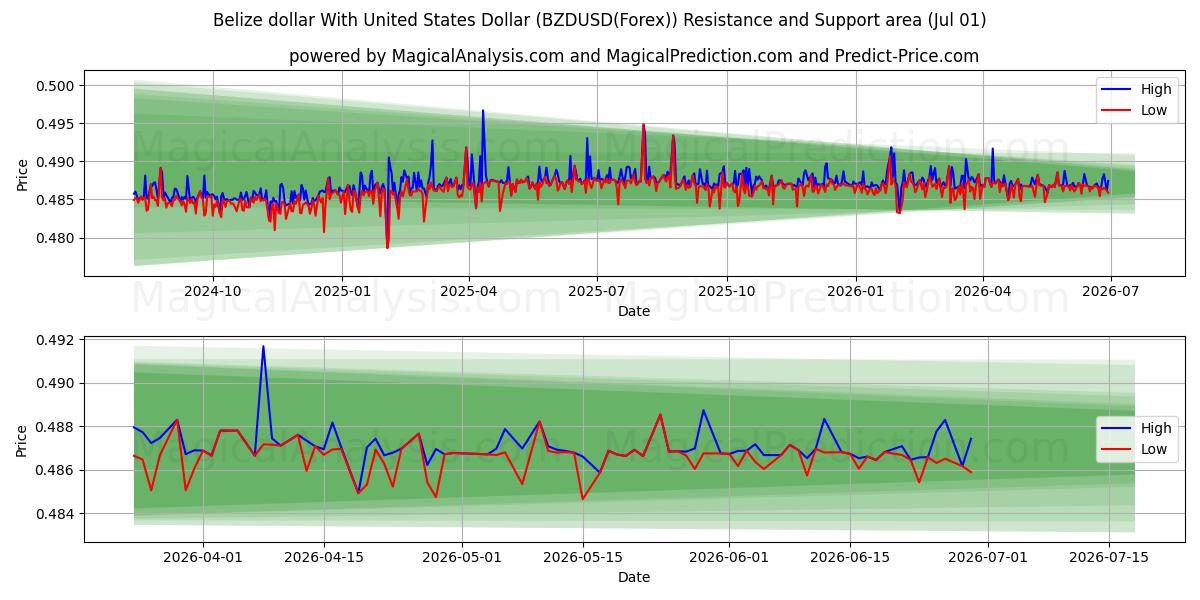Click the 0.488 tick on bottom chart

click(56, 427)
